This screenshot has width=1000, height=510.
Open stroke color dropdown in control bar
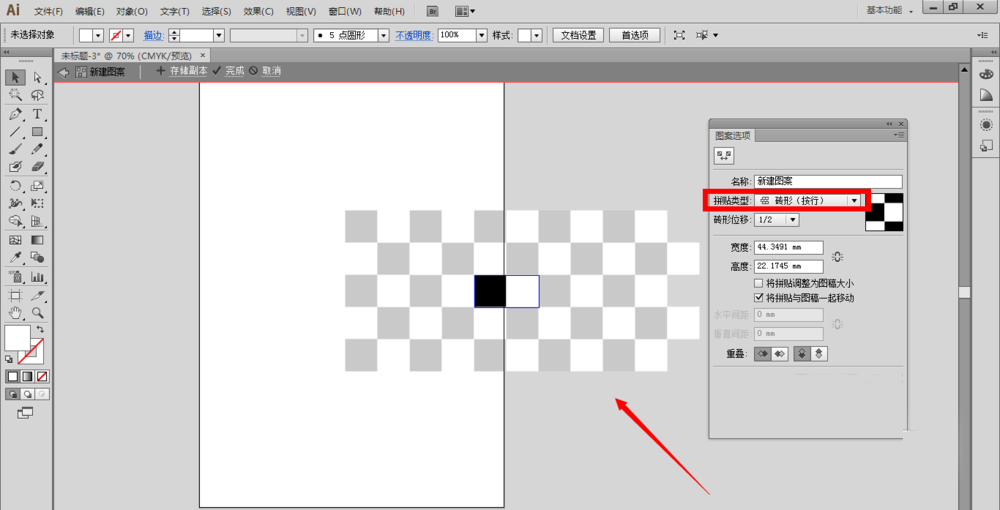129,35
